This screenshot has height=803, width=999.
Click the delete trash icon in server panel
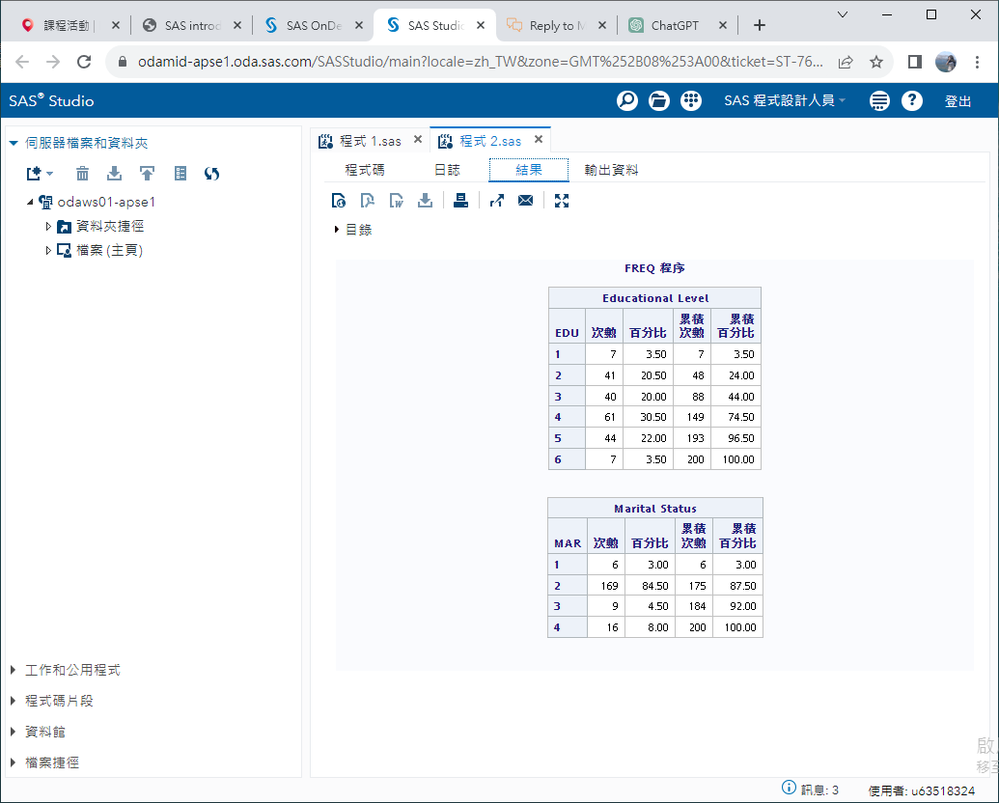pyautogui.click(x=82, y=173)
